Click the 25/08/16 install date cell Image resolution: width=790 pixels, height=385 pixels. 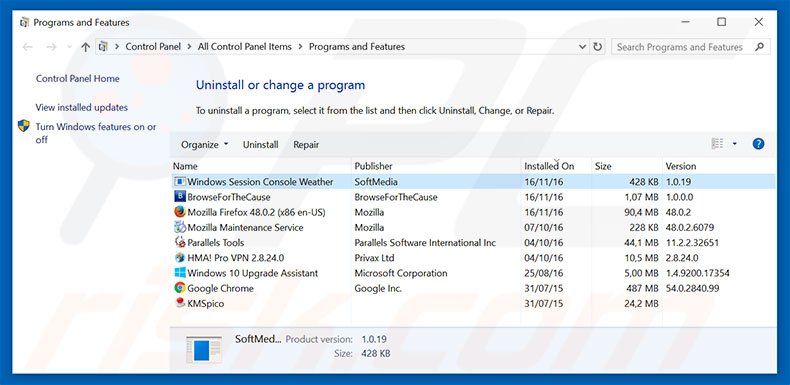544,273
